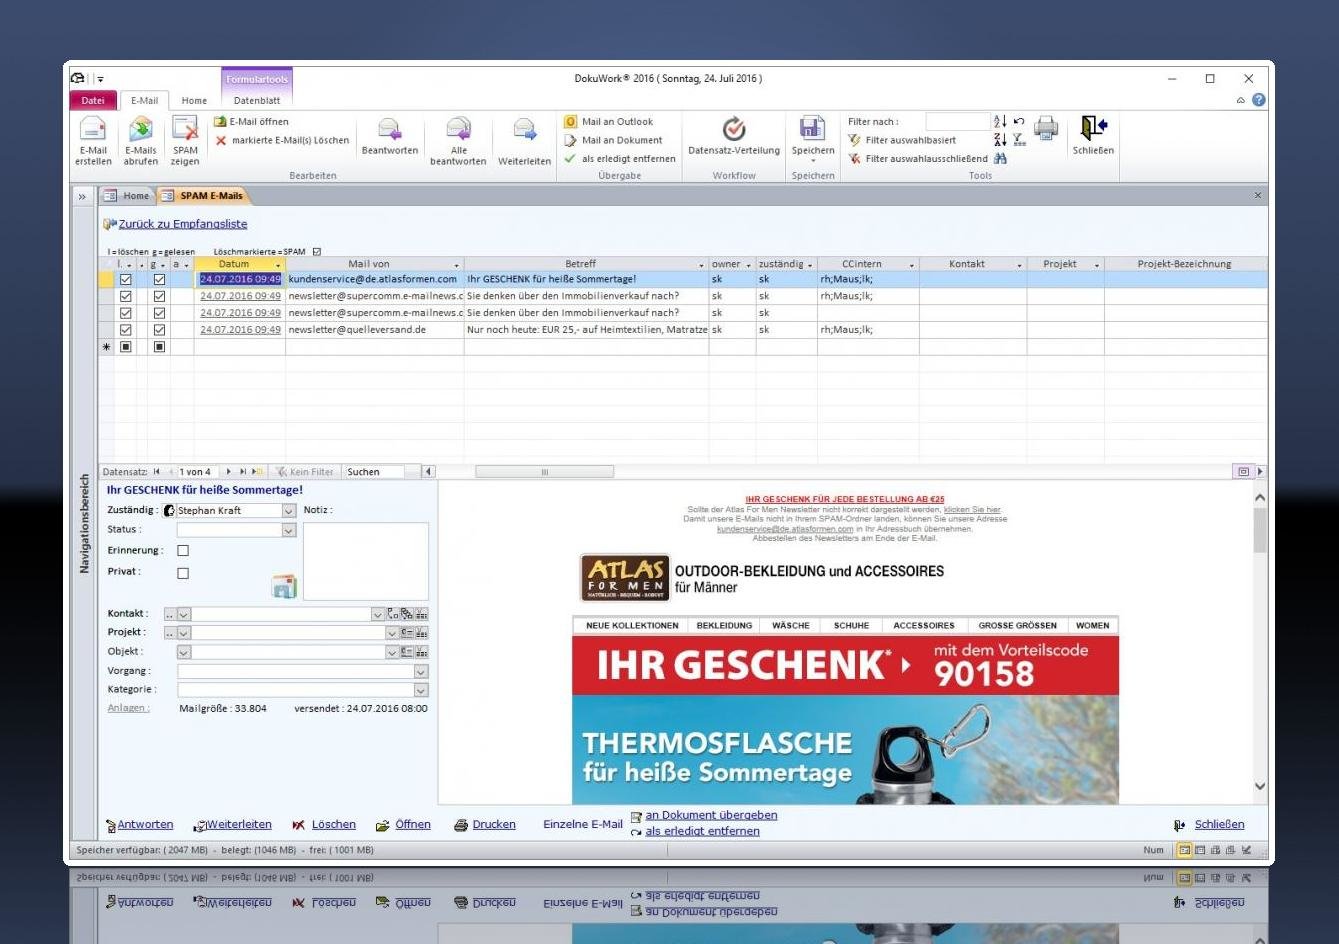Uncheck löschen box for atlasformen.com mail
This screenshot has width=1339, height=944.
(x=125, y=280)
